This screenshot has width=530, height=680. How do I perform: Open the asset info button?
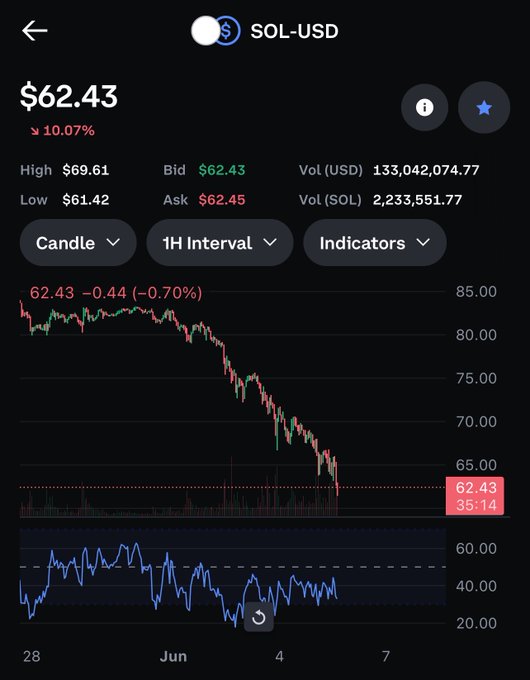pos(424,108)
